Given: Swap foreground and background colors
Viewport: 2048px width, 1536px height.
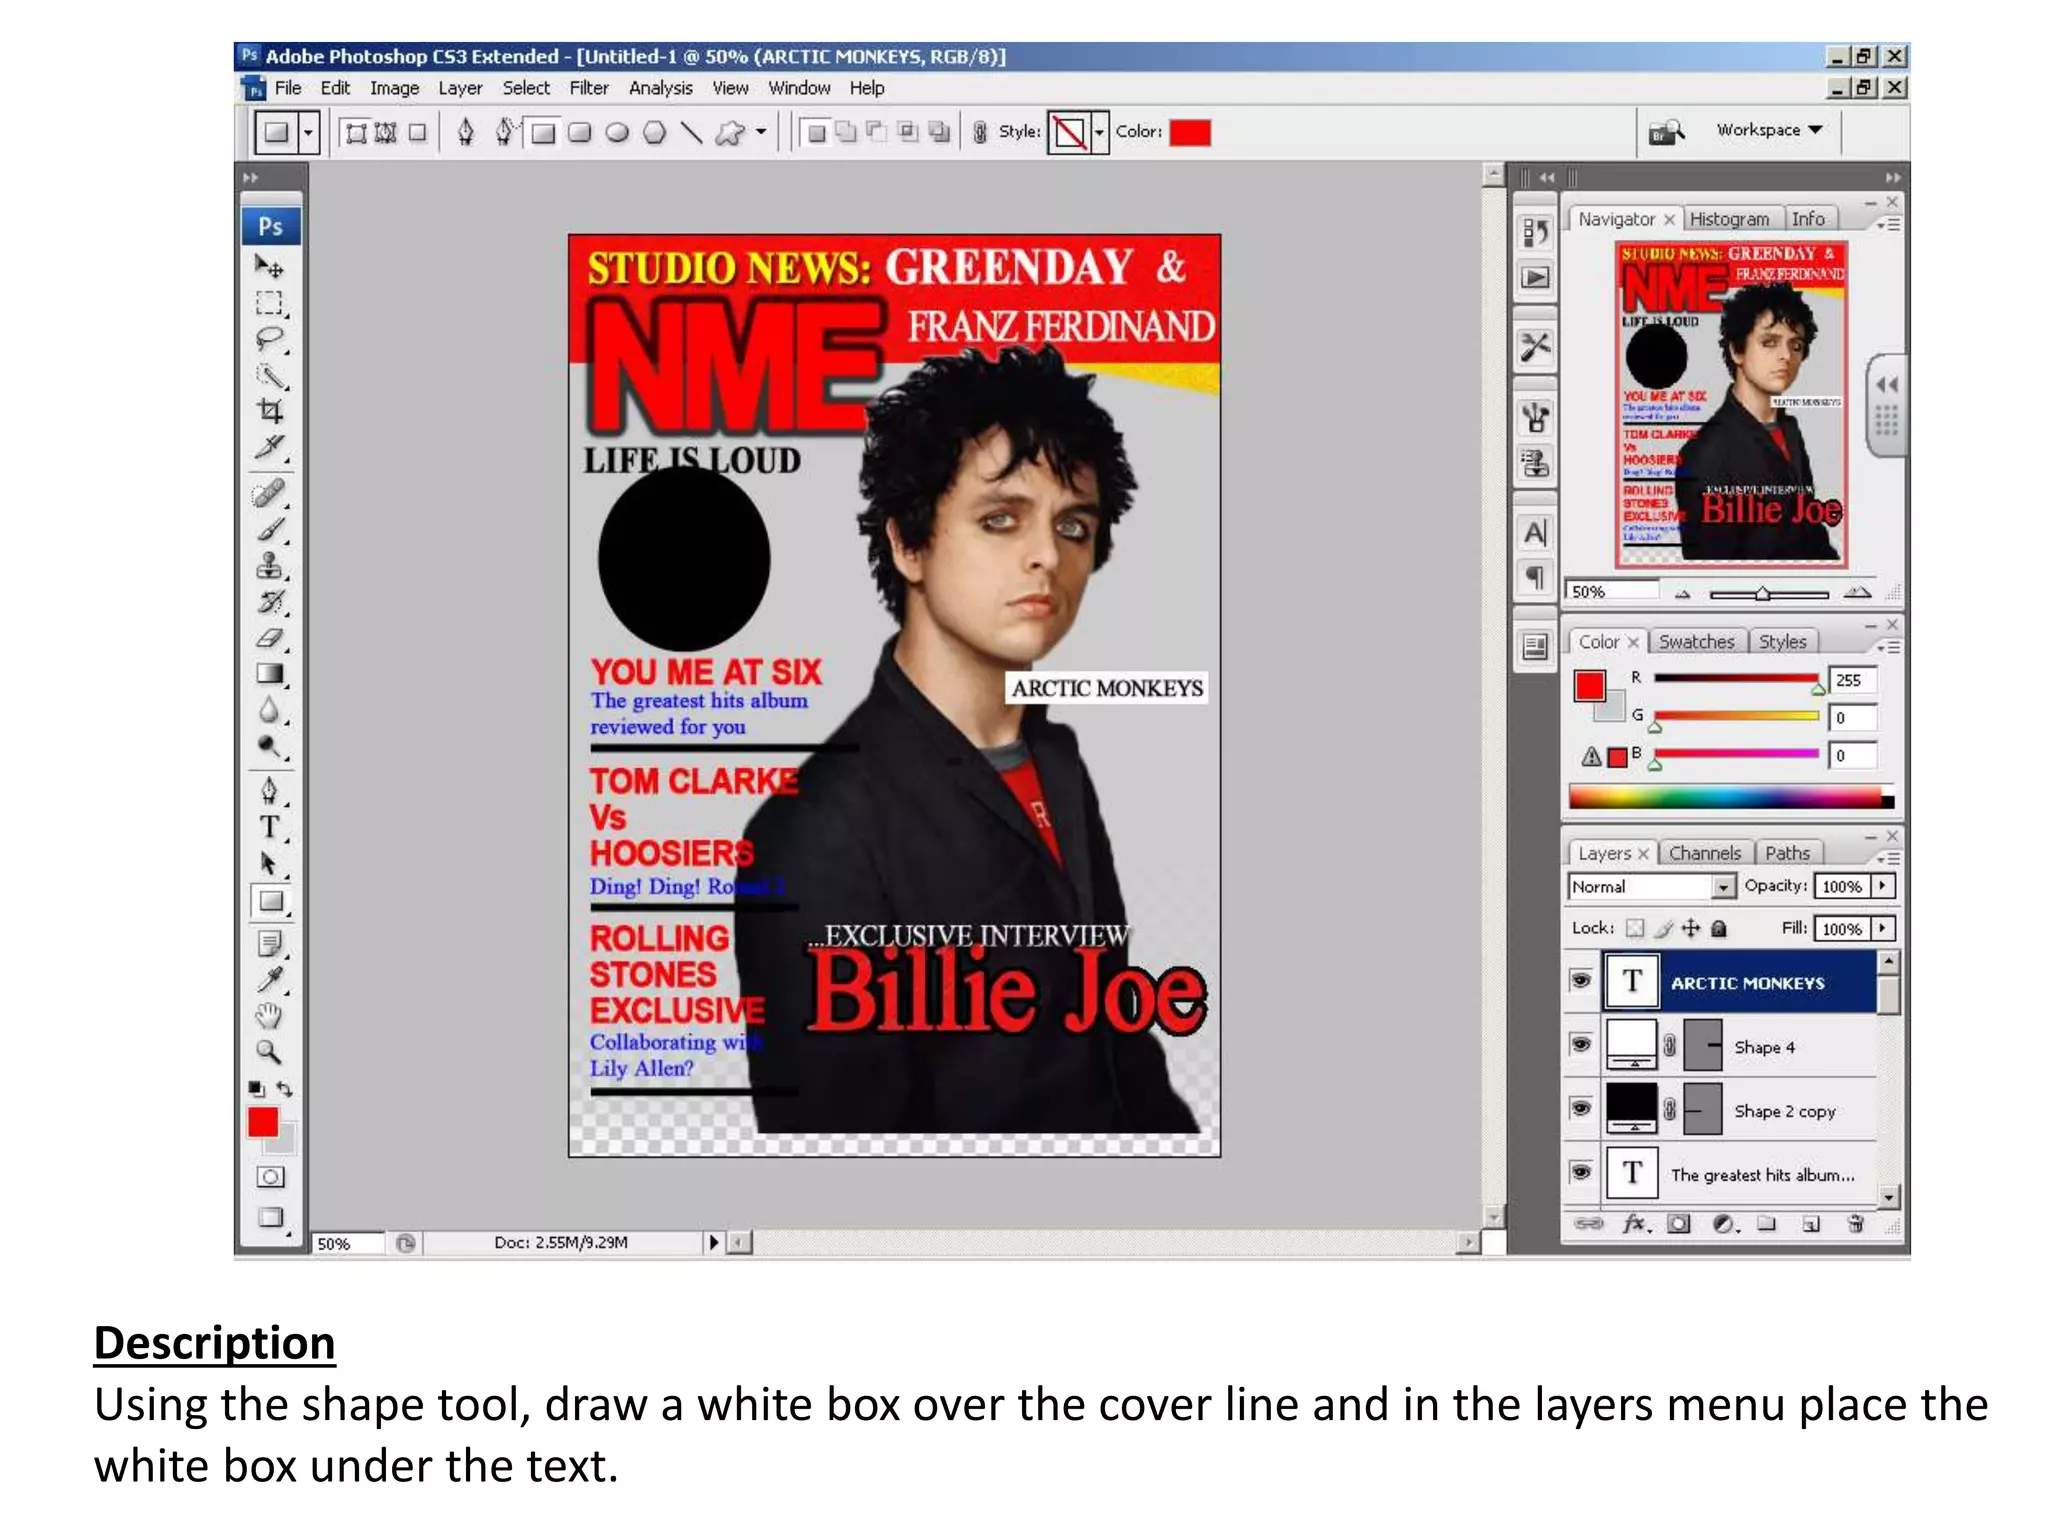Looking at the screenshot, I should tap(285, 1088).
